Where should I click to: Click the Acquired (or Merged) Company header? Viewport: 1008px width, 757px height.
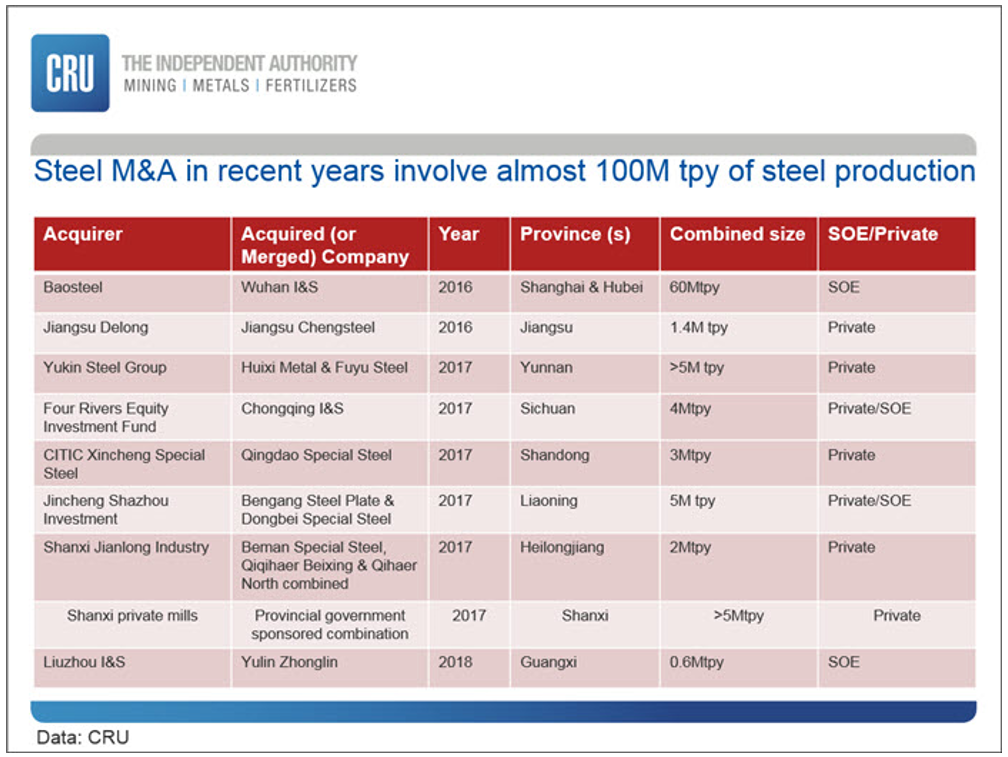(x=324, y=245)
